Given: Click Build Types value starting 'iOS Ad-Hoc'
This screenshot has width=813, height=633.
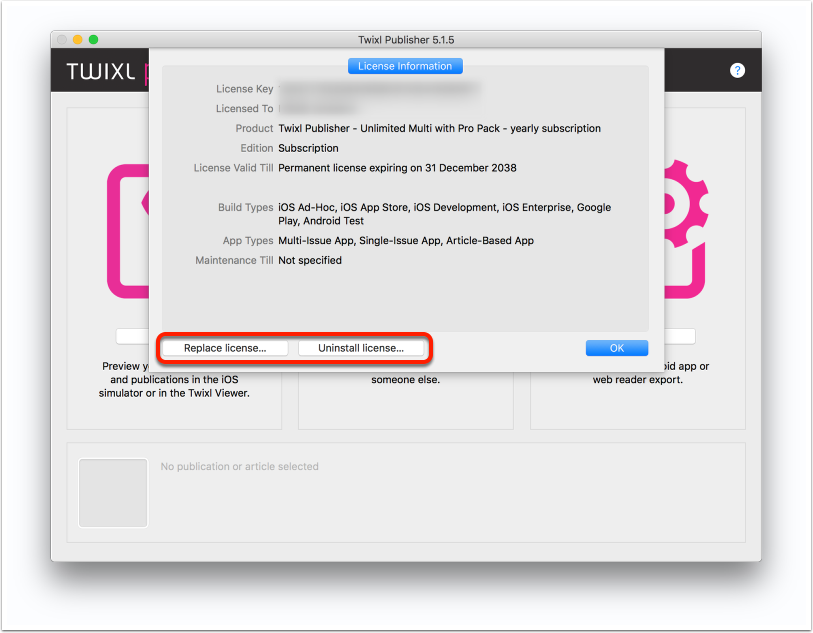Looking at the screenshot, I should click(444, 214).
